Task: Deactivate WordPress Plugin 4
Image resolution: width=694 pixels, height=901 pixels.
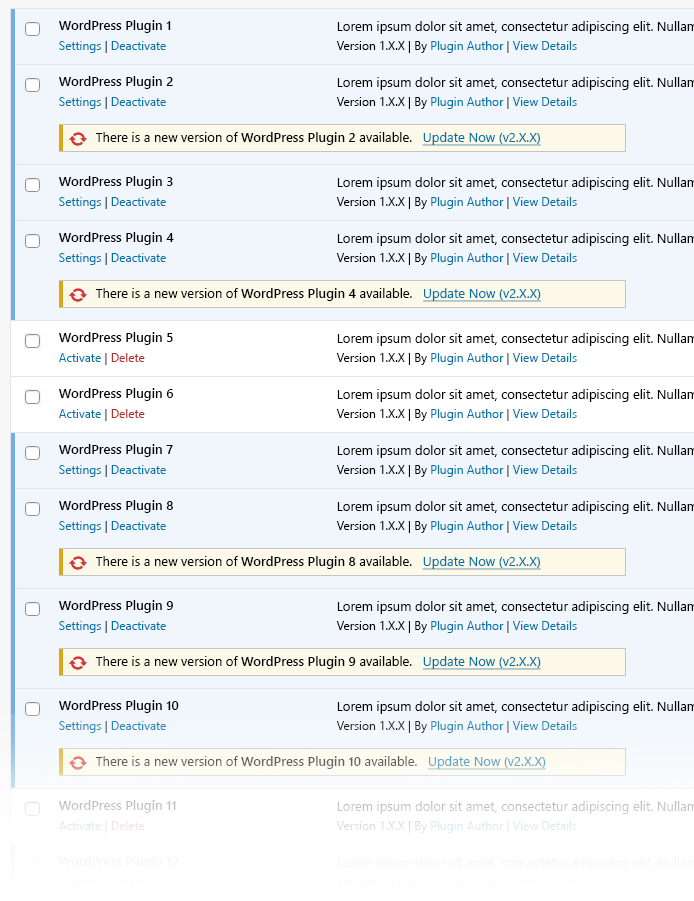Action: click(x=138, y=258)
